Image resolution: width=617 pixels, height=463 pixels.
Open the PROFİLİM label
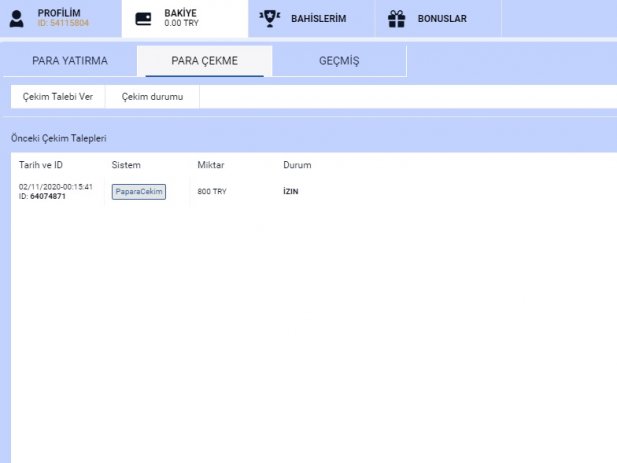(59, 13)
